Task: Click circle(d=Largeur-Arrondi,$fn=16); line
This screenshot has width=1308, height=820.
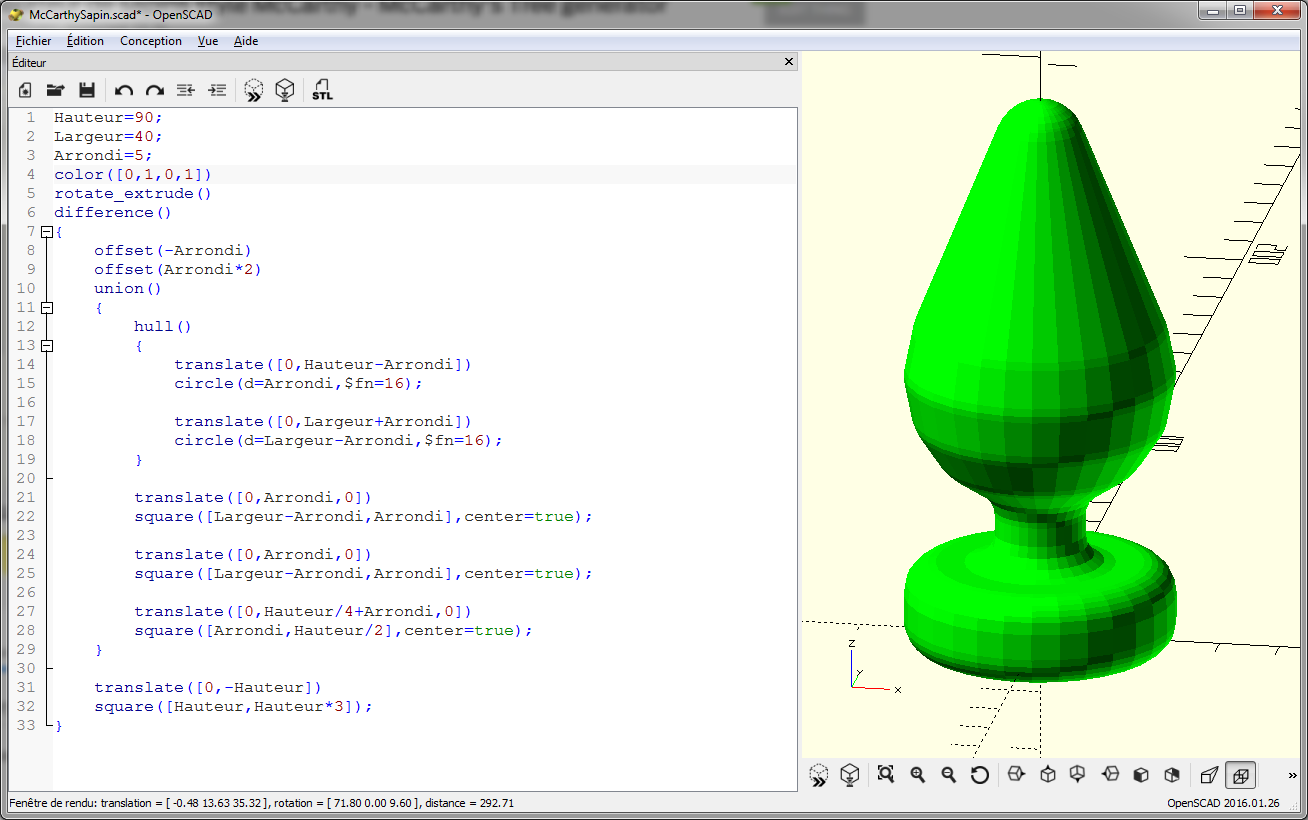Action: point(338,440)
